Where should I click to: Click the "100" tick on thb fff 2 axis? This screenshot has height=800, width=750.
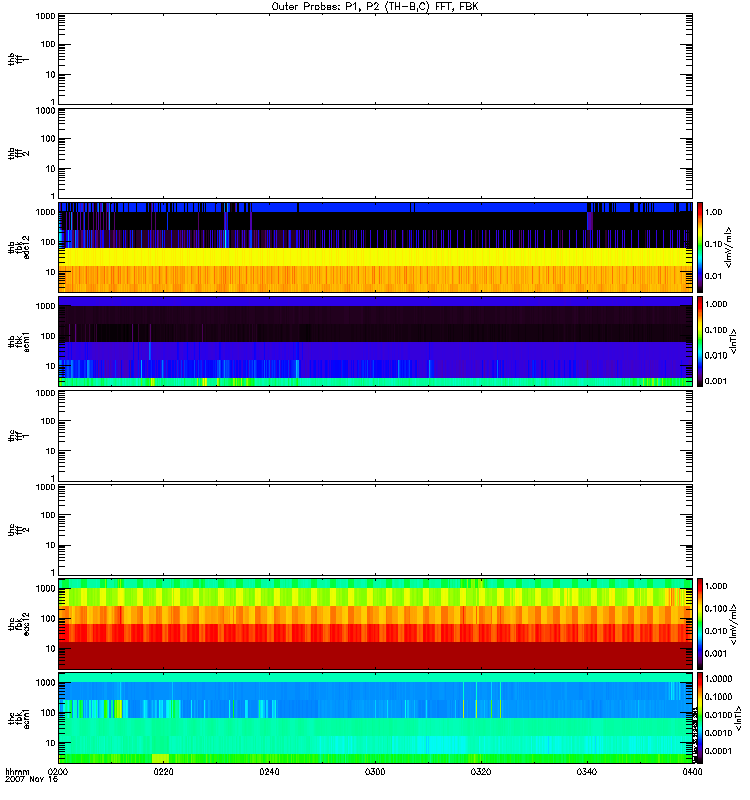47,139
